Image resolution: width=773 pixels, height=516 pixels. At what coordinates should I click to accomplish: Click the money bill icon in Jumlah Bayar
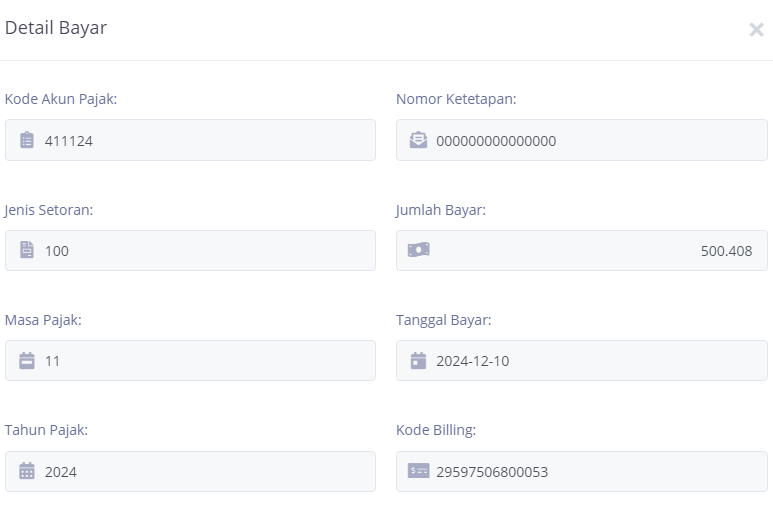[x=419, y=250]
